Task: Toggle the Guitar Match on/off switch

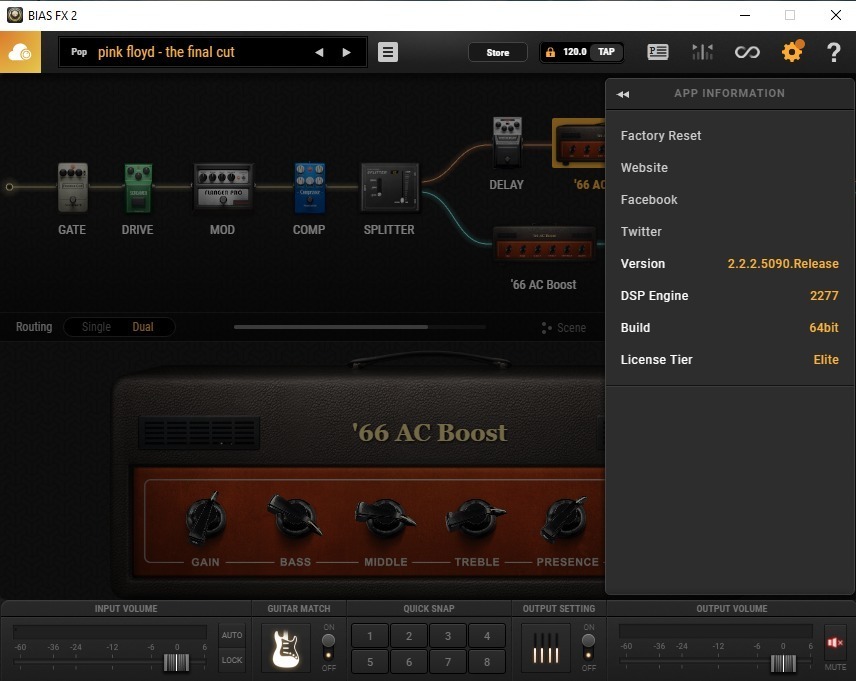Action: [329, 647]
